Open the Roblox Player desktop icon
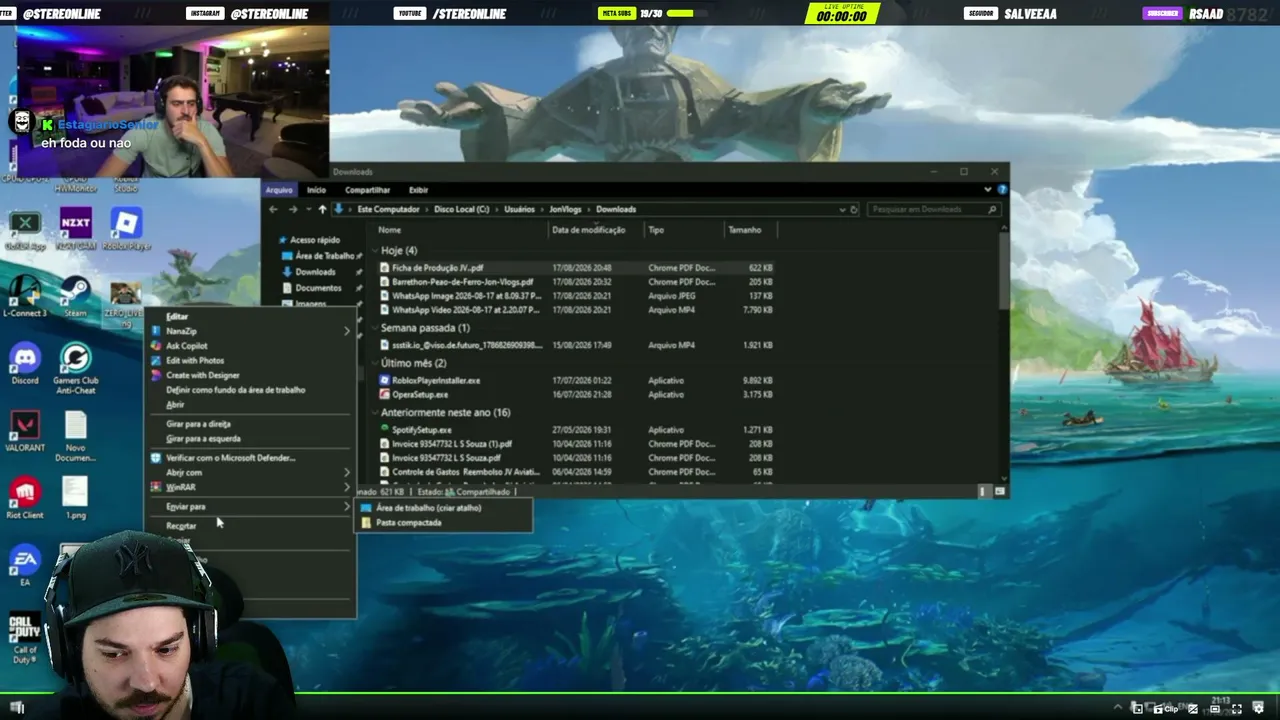 125,228
